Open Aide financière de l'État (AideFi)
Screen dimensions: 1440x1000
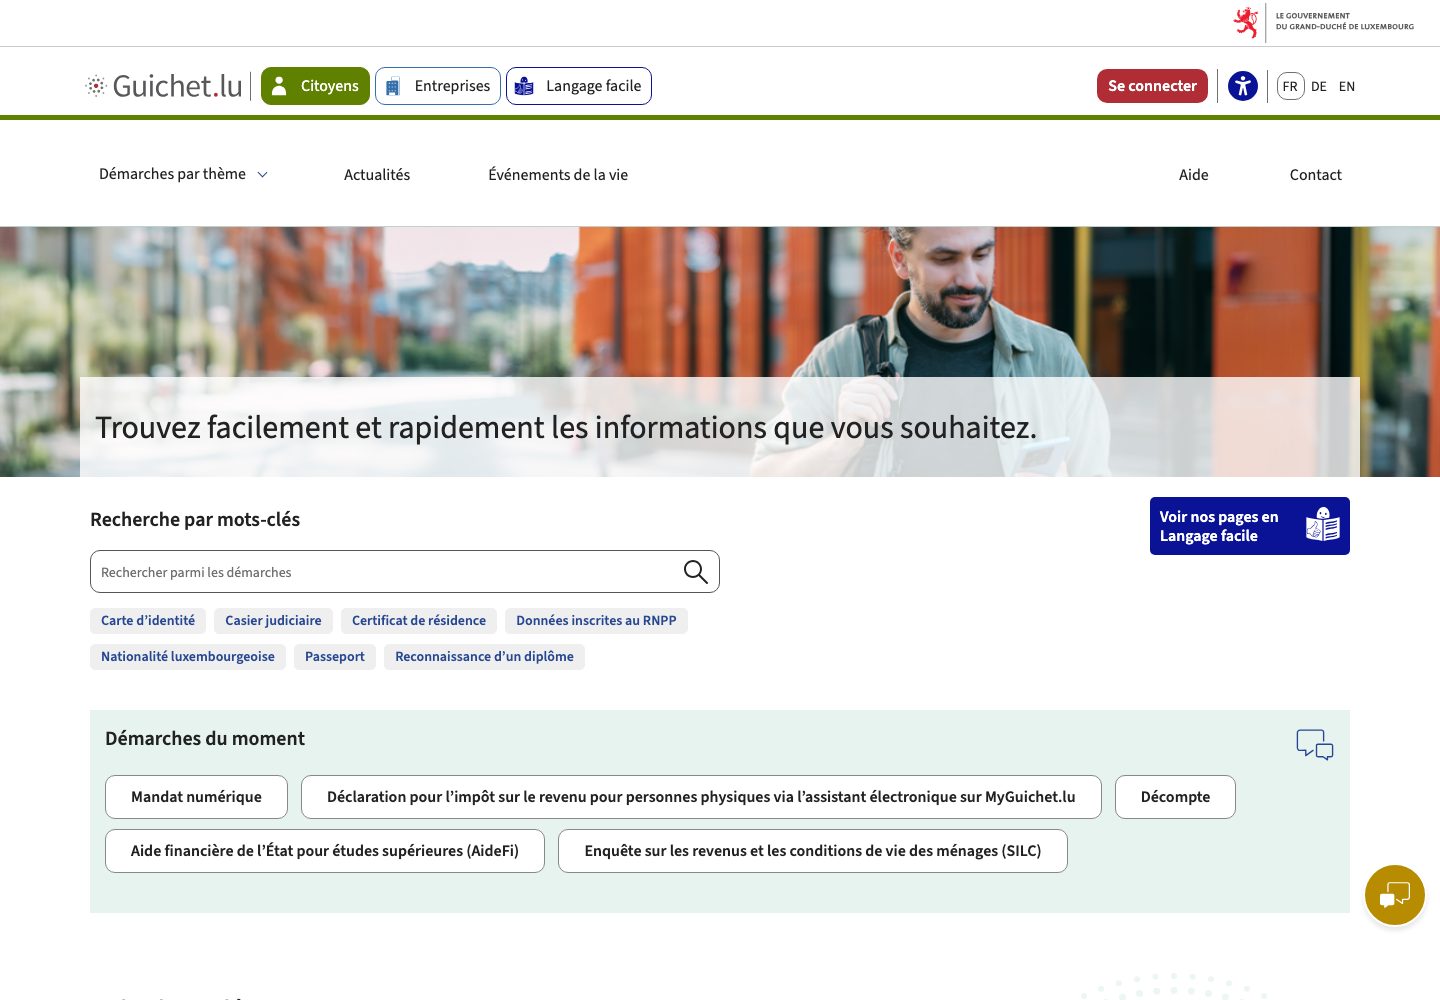coord(325,851)
